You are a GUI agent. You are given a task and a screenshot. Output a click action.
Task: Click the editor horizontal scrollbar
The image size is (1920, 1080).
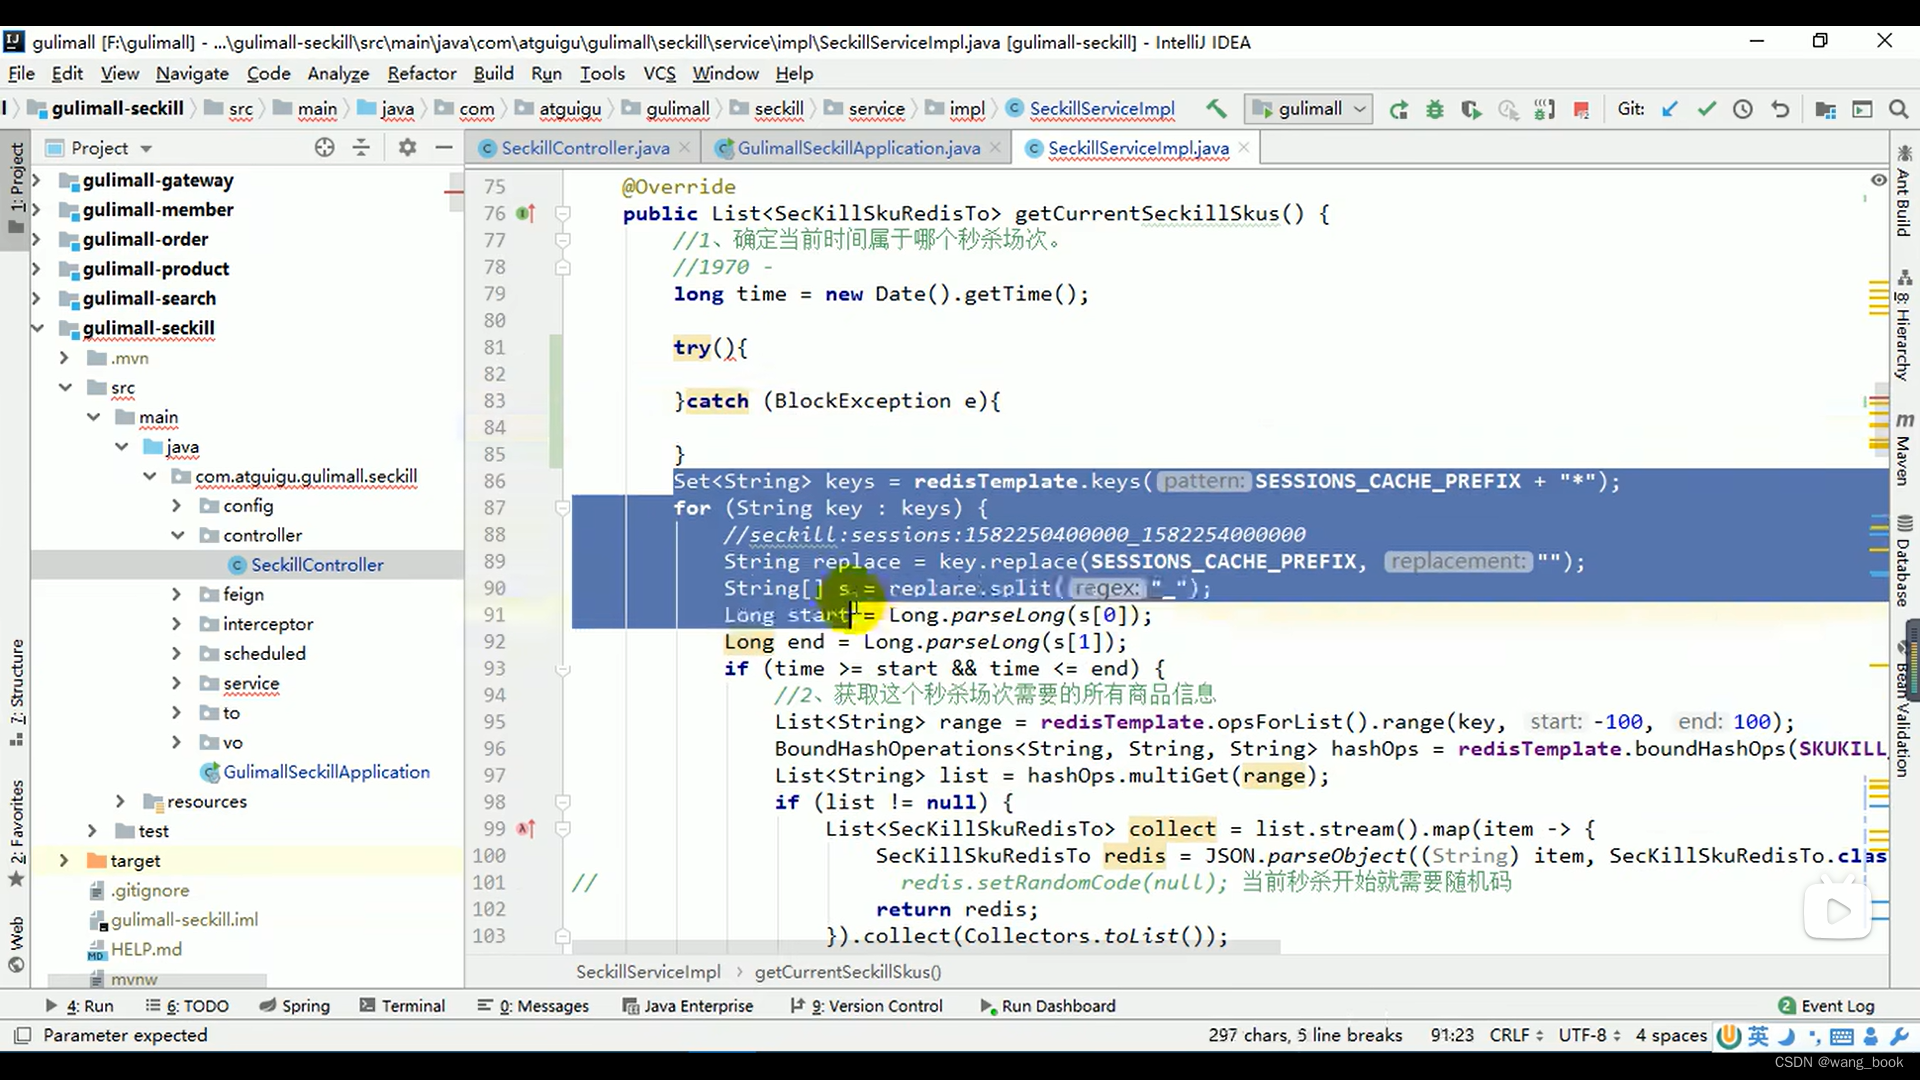[x=925, y=946]
